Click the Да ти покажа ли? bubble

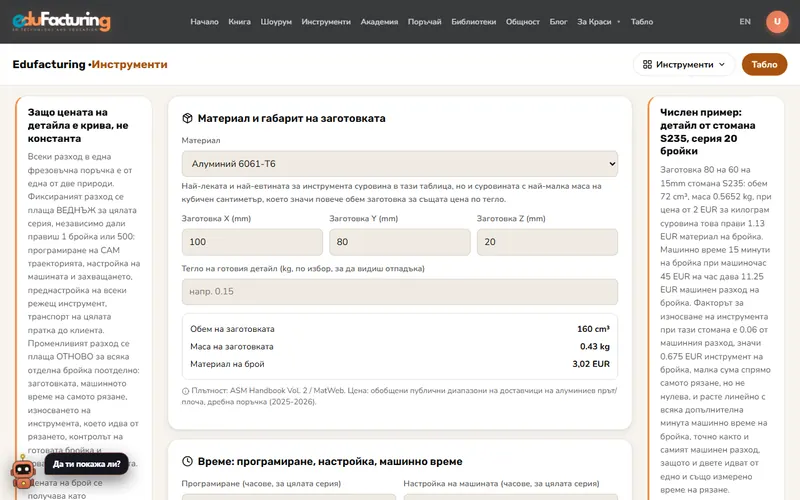click(87, 464)
